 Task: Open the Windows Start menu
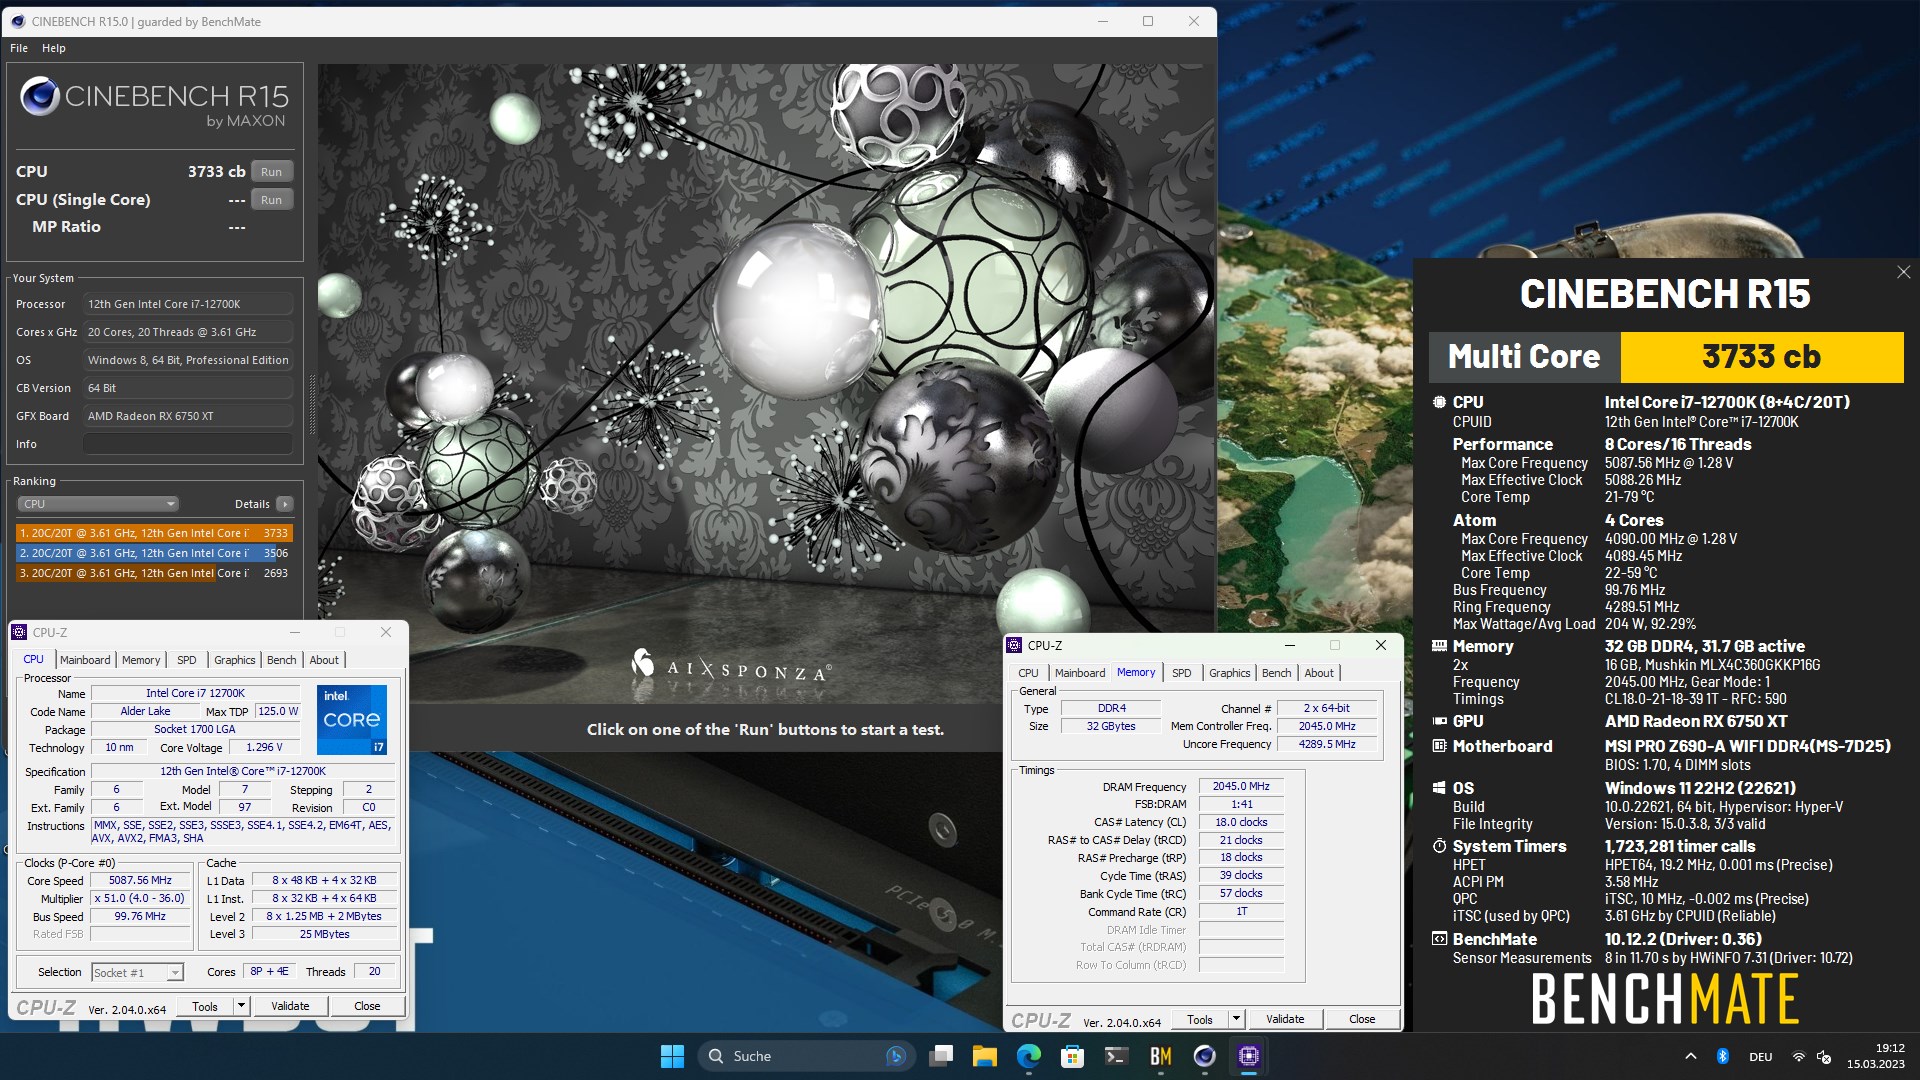pyautogui.click(x=672, y=1056)
